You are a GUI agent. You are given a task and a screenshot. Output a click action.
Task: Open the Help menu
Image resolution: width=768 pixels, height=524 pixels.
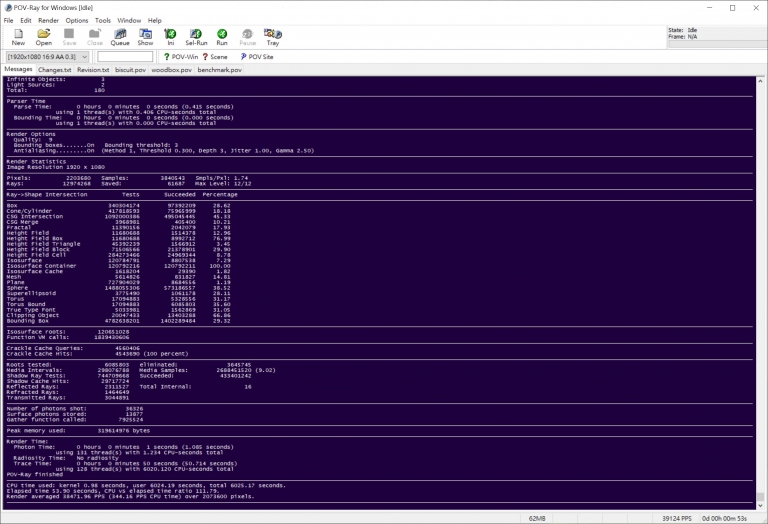pos(155,21)
